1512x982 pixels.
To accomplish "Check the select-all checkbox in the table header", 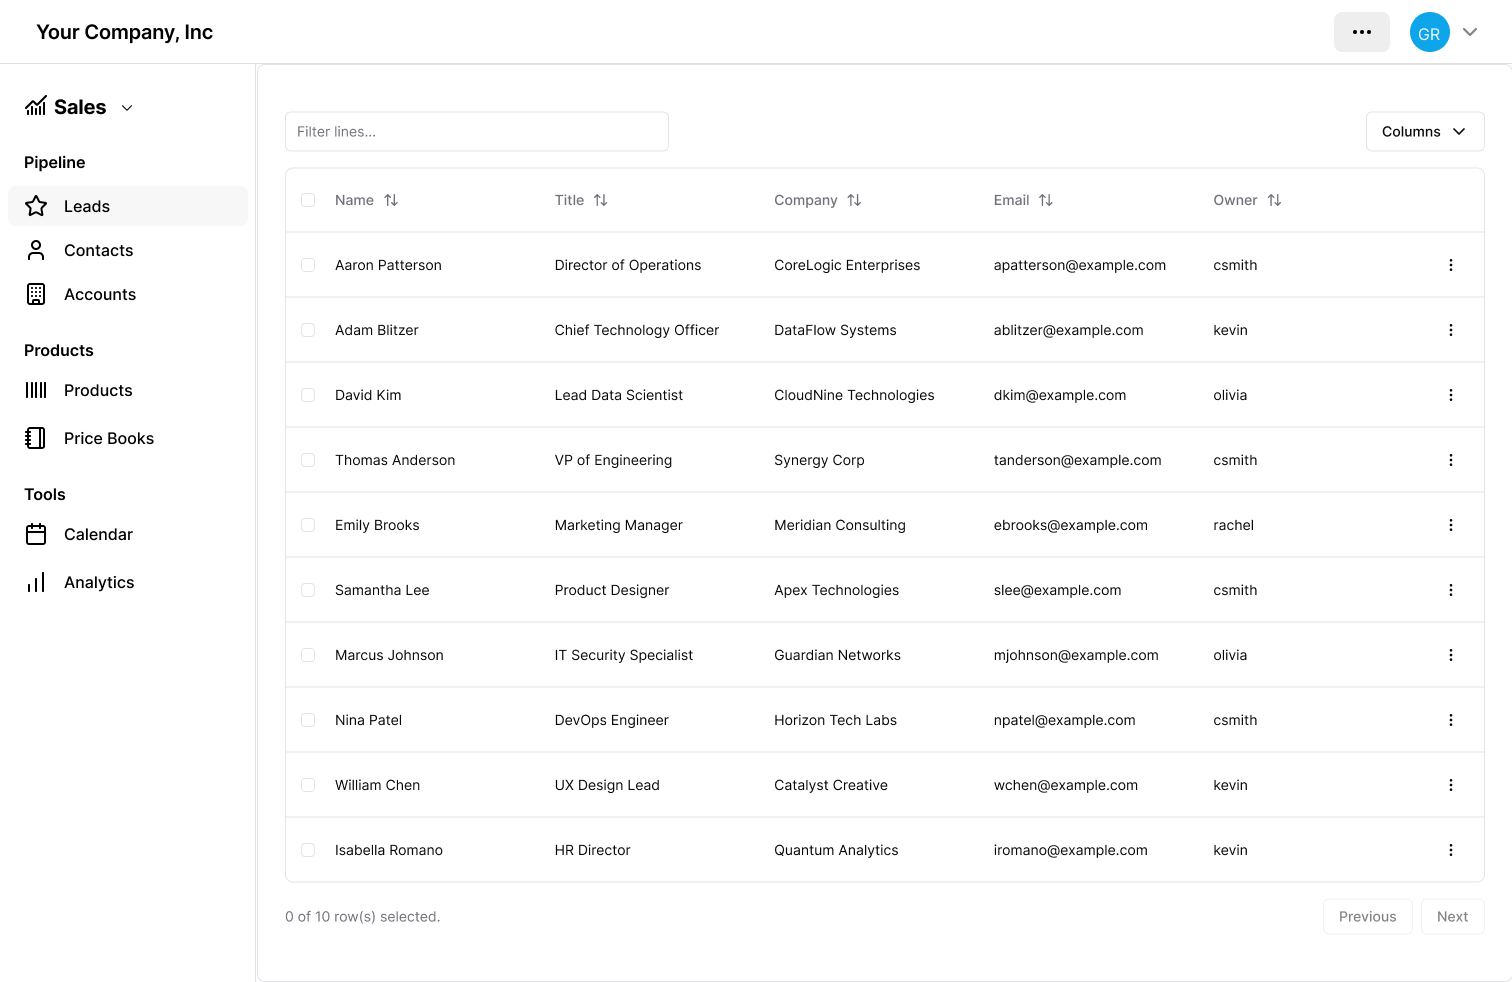I will (308, 200).
